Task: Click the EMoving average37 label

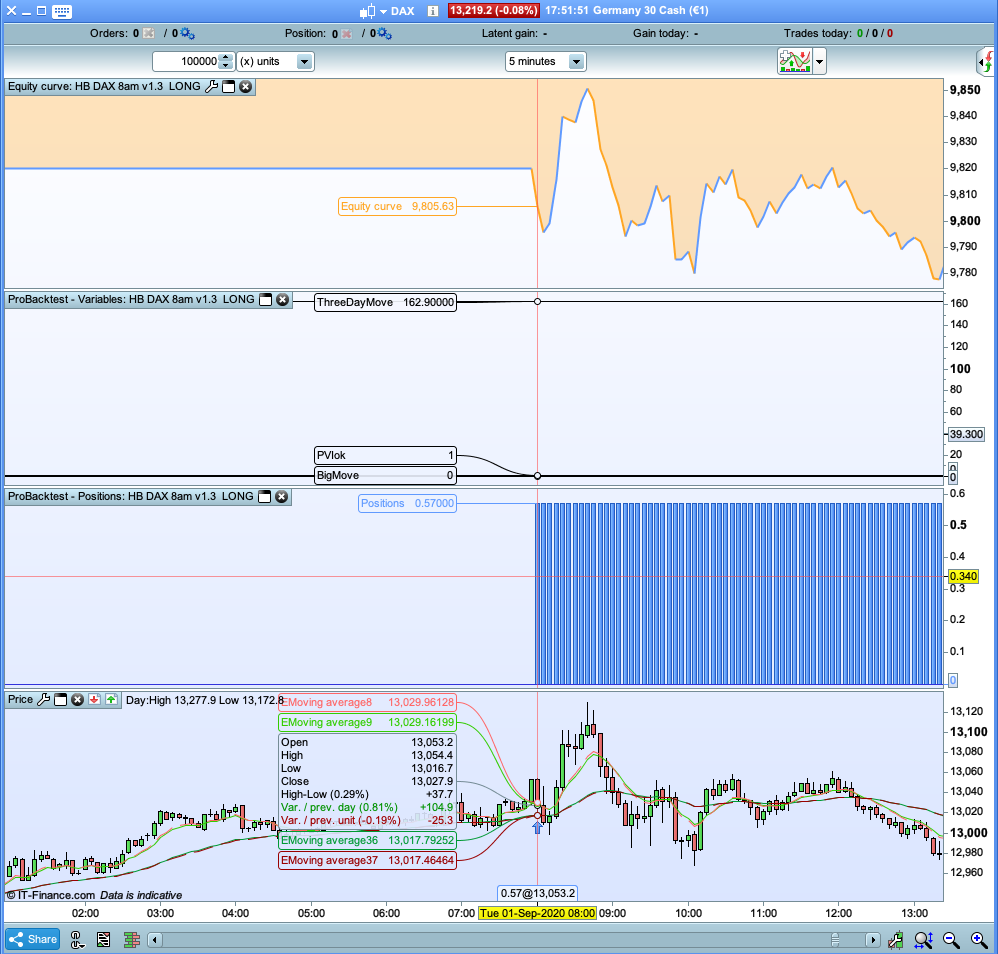Action: click(x=367, y=860)
